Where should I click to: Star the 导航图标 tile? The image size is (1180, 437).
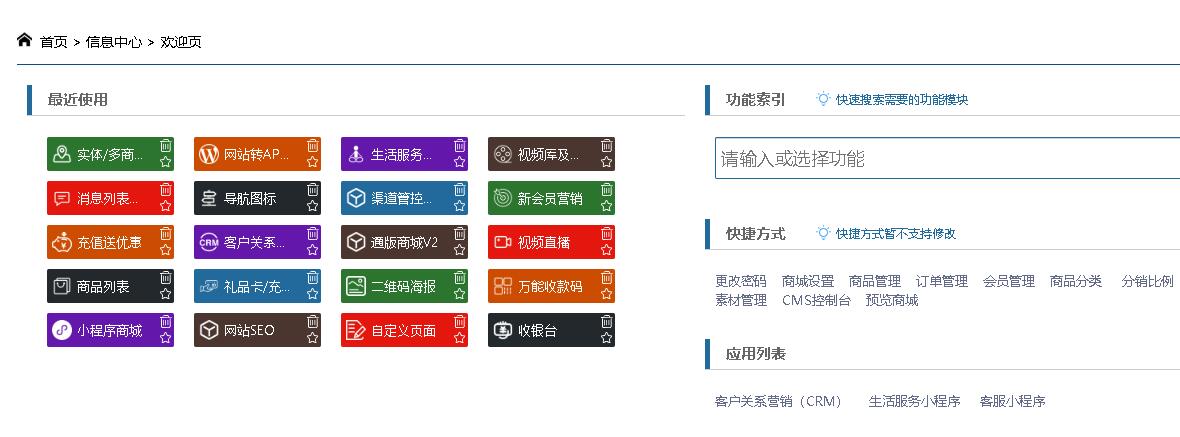coord(312,205)
